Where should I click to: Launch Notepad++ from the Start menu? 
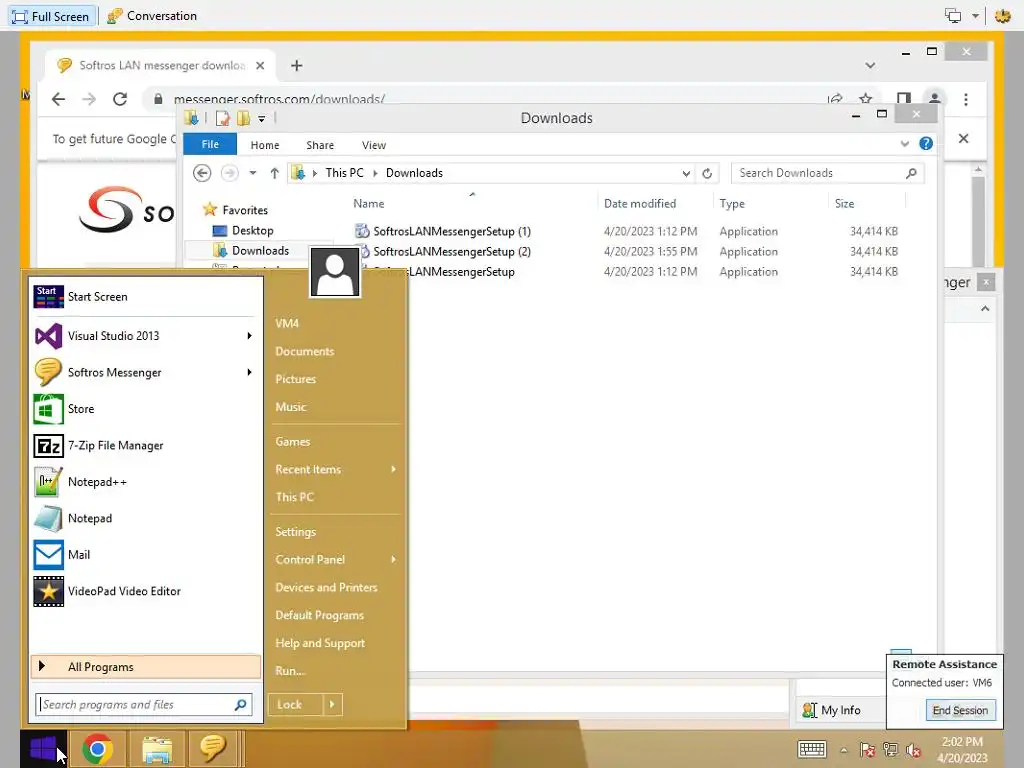point(145,482)
